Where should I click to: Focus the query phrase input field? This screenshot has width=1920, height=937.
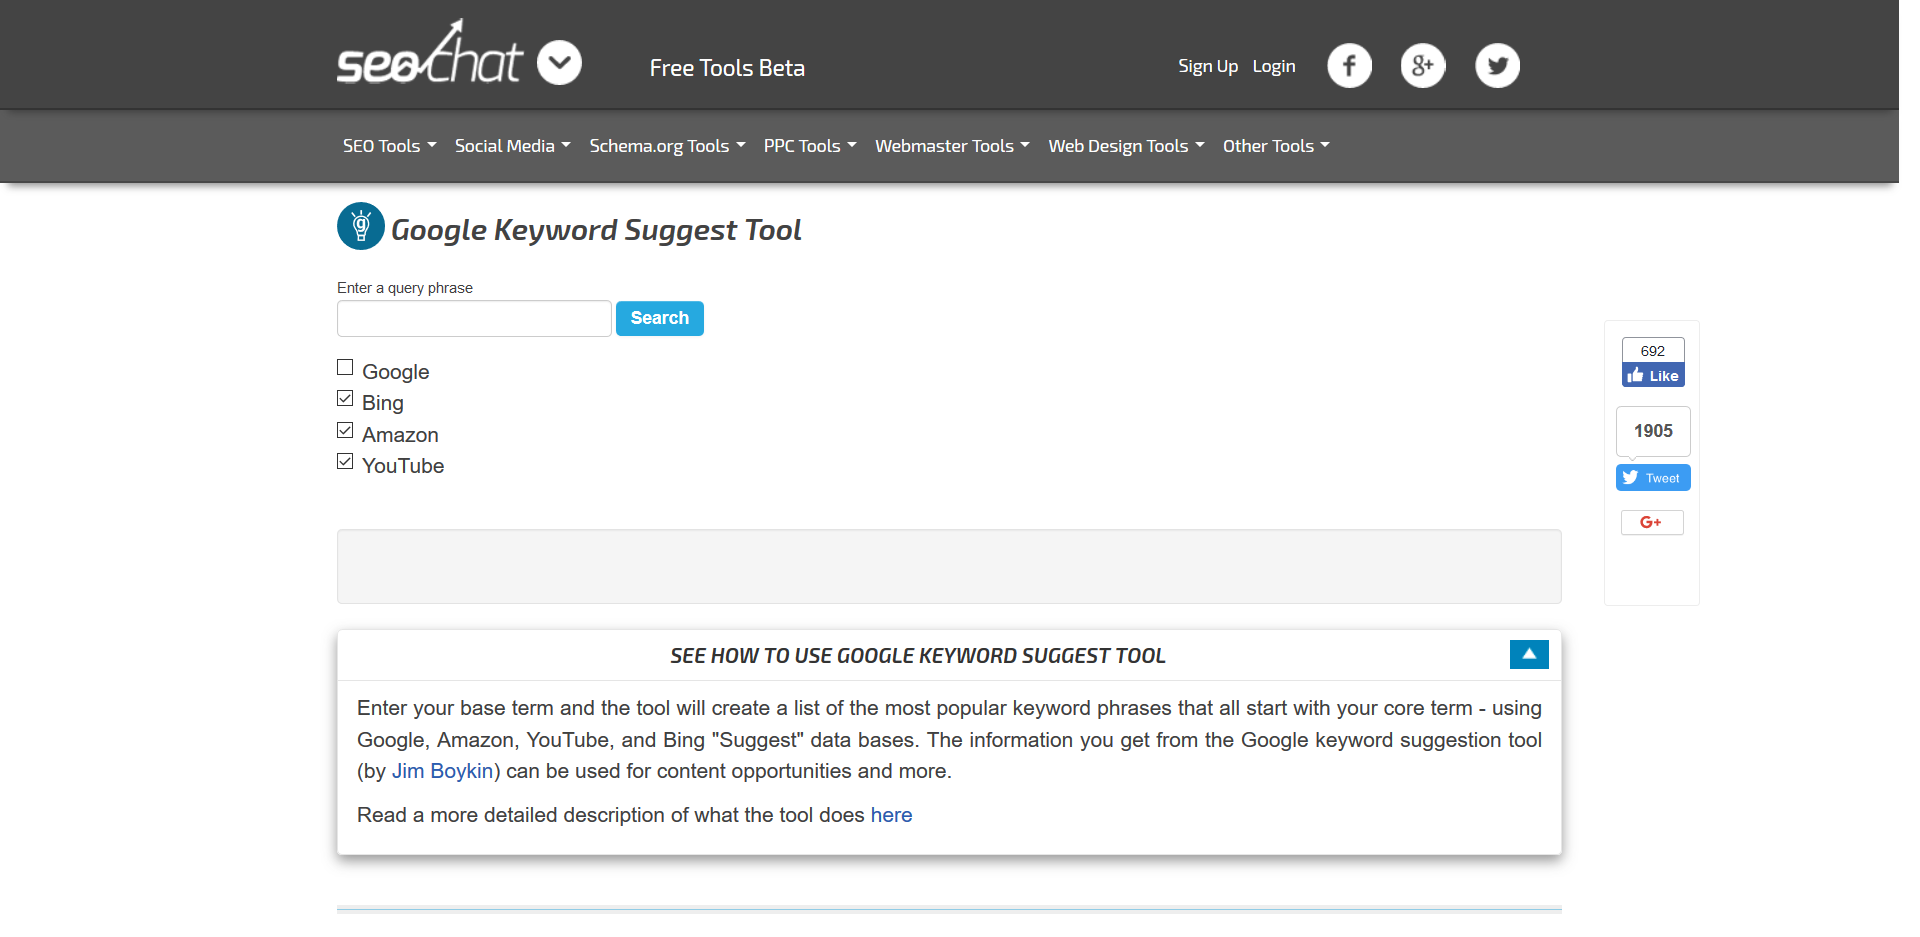(x=474, y=318)
